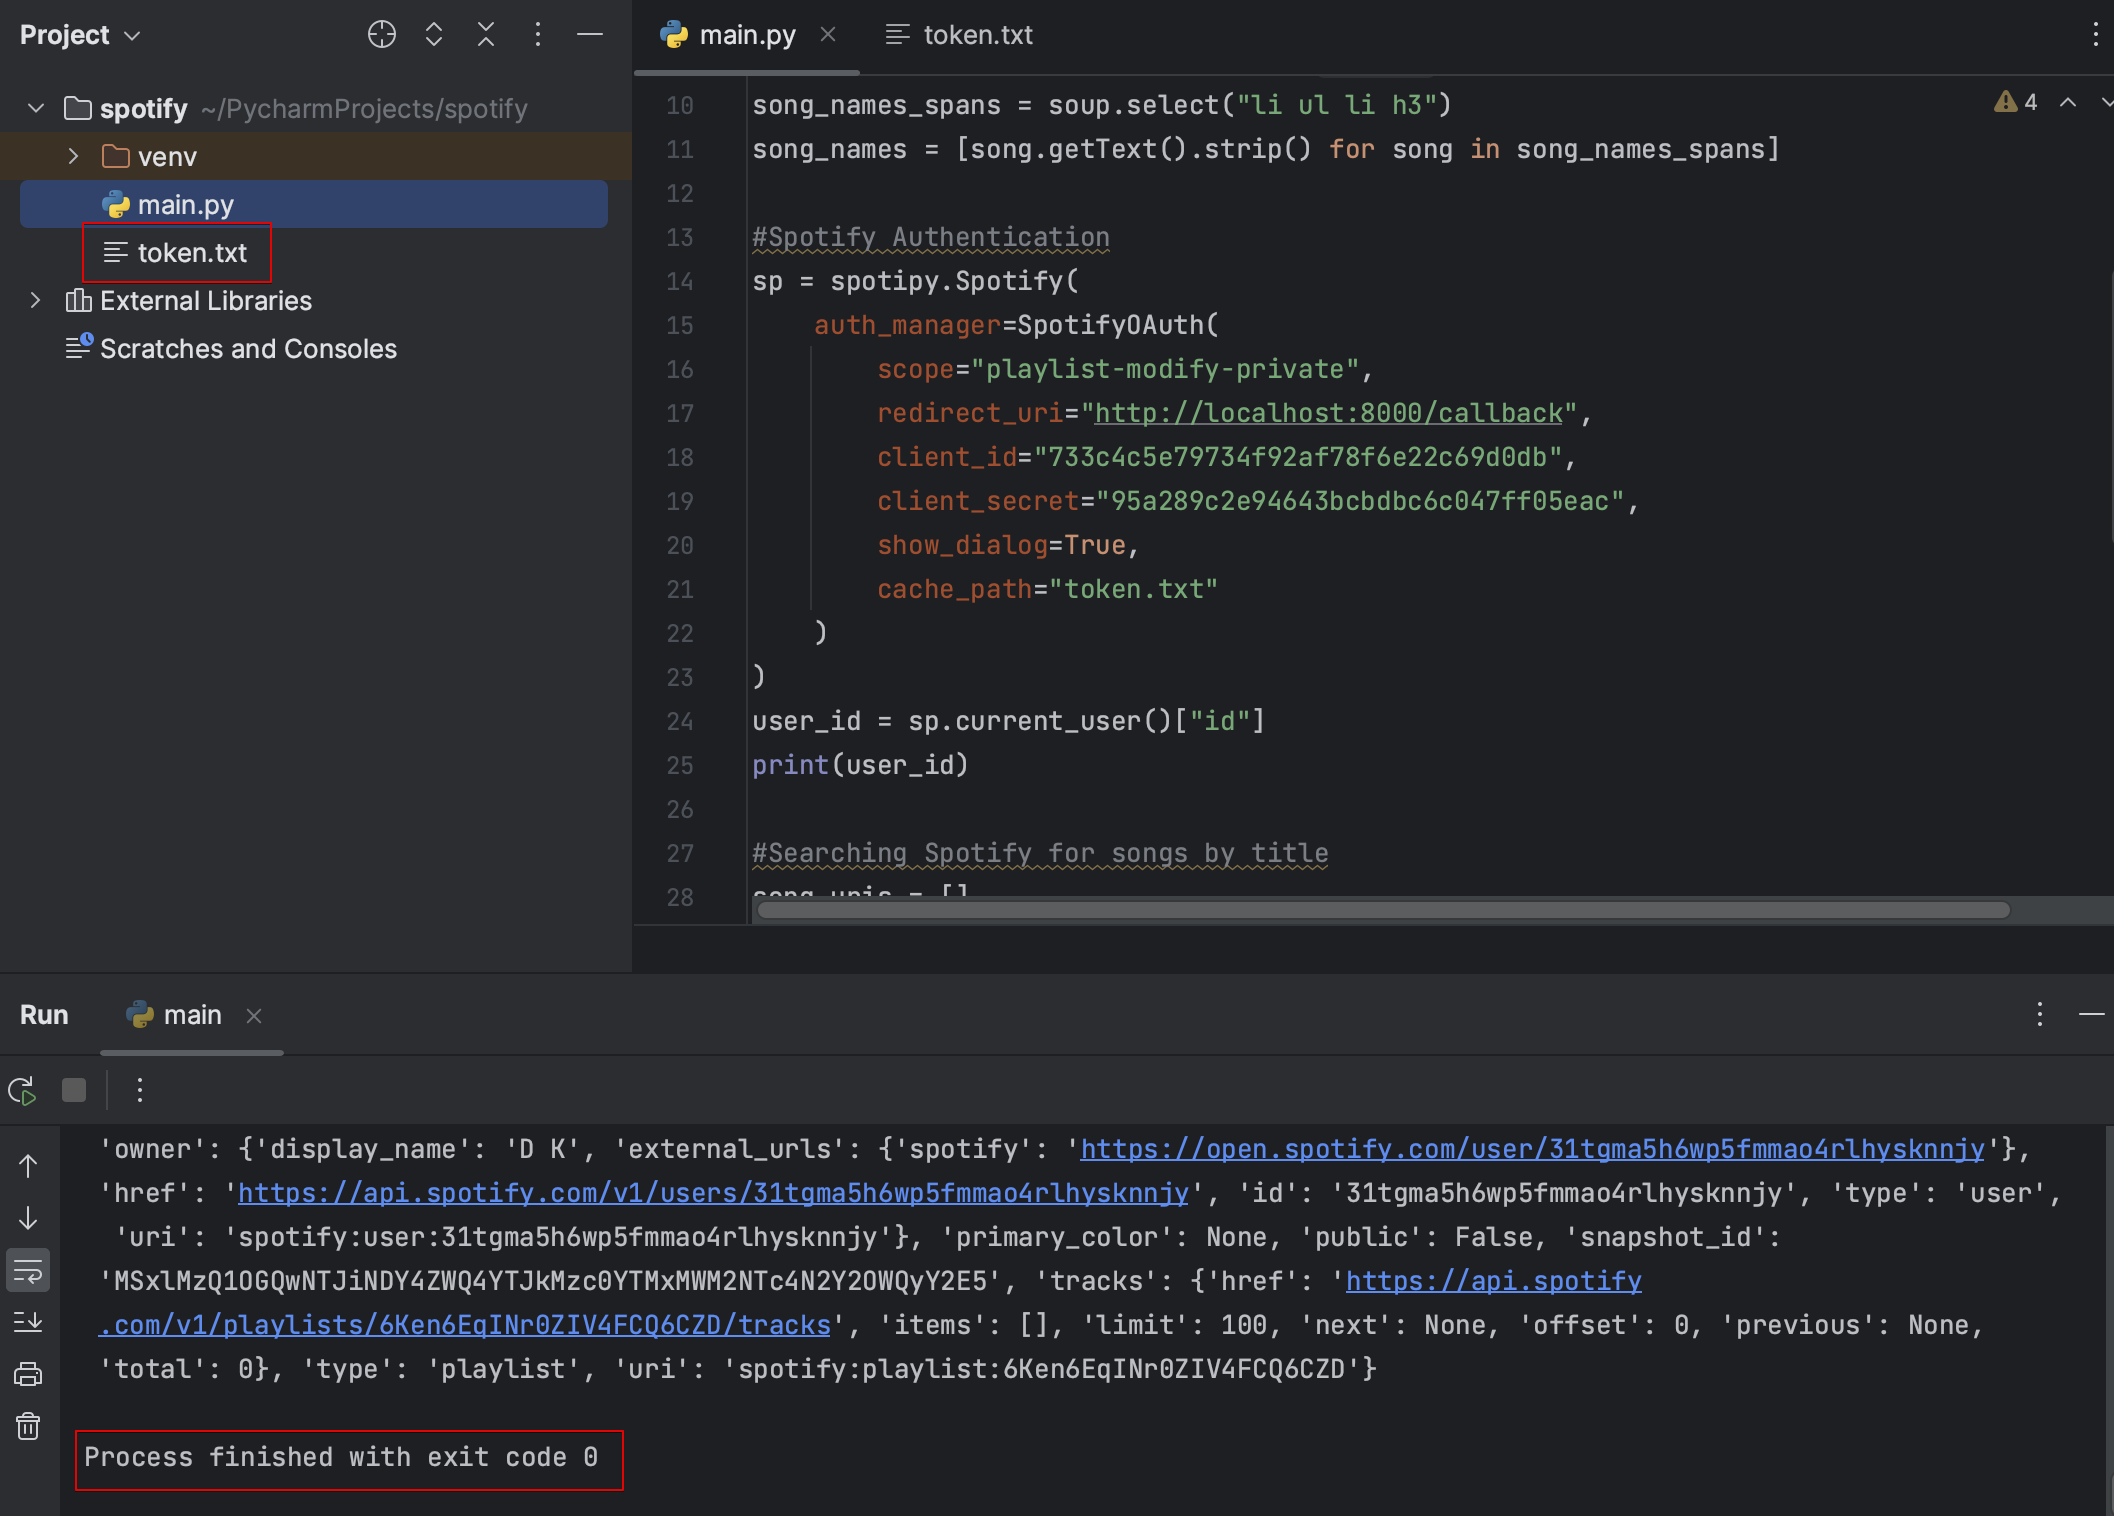The height and width of the screenshot is (1516, 2114).
Task: Click line number 24 in gutter
Action: pyautogui.click(x=680, y=721)
